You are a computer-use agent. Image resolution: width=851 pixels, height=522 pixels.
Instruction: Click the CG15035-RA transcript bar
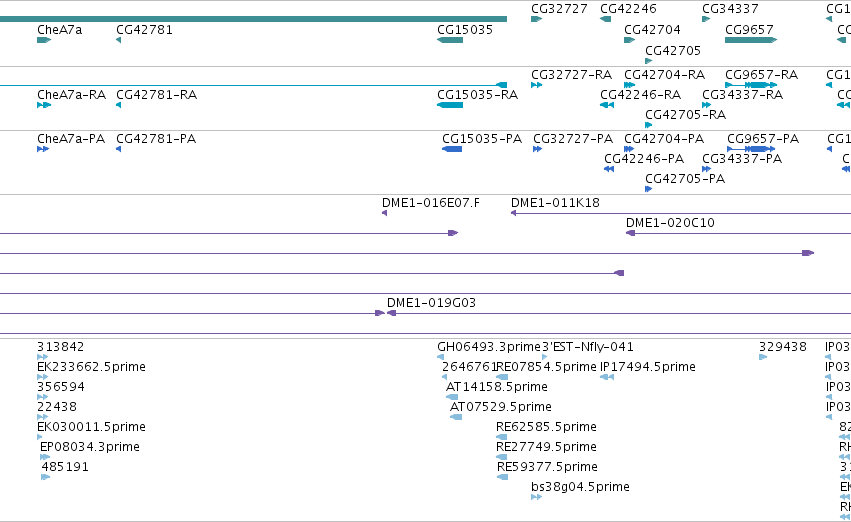coord(450,105)
